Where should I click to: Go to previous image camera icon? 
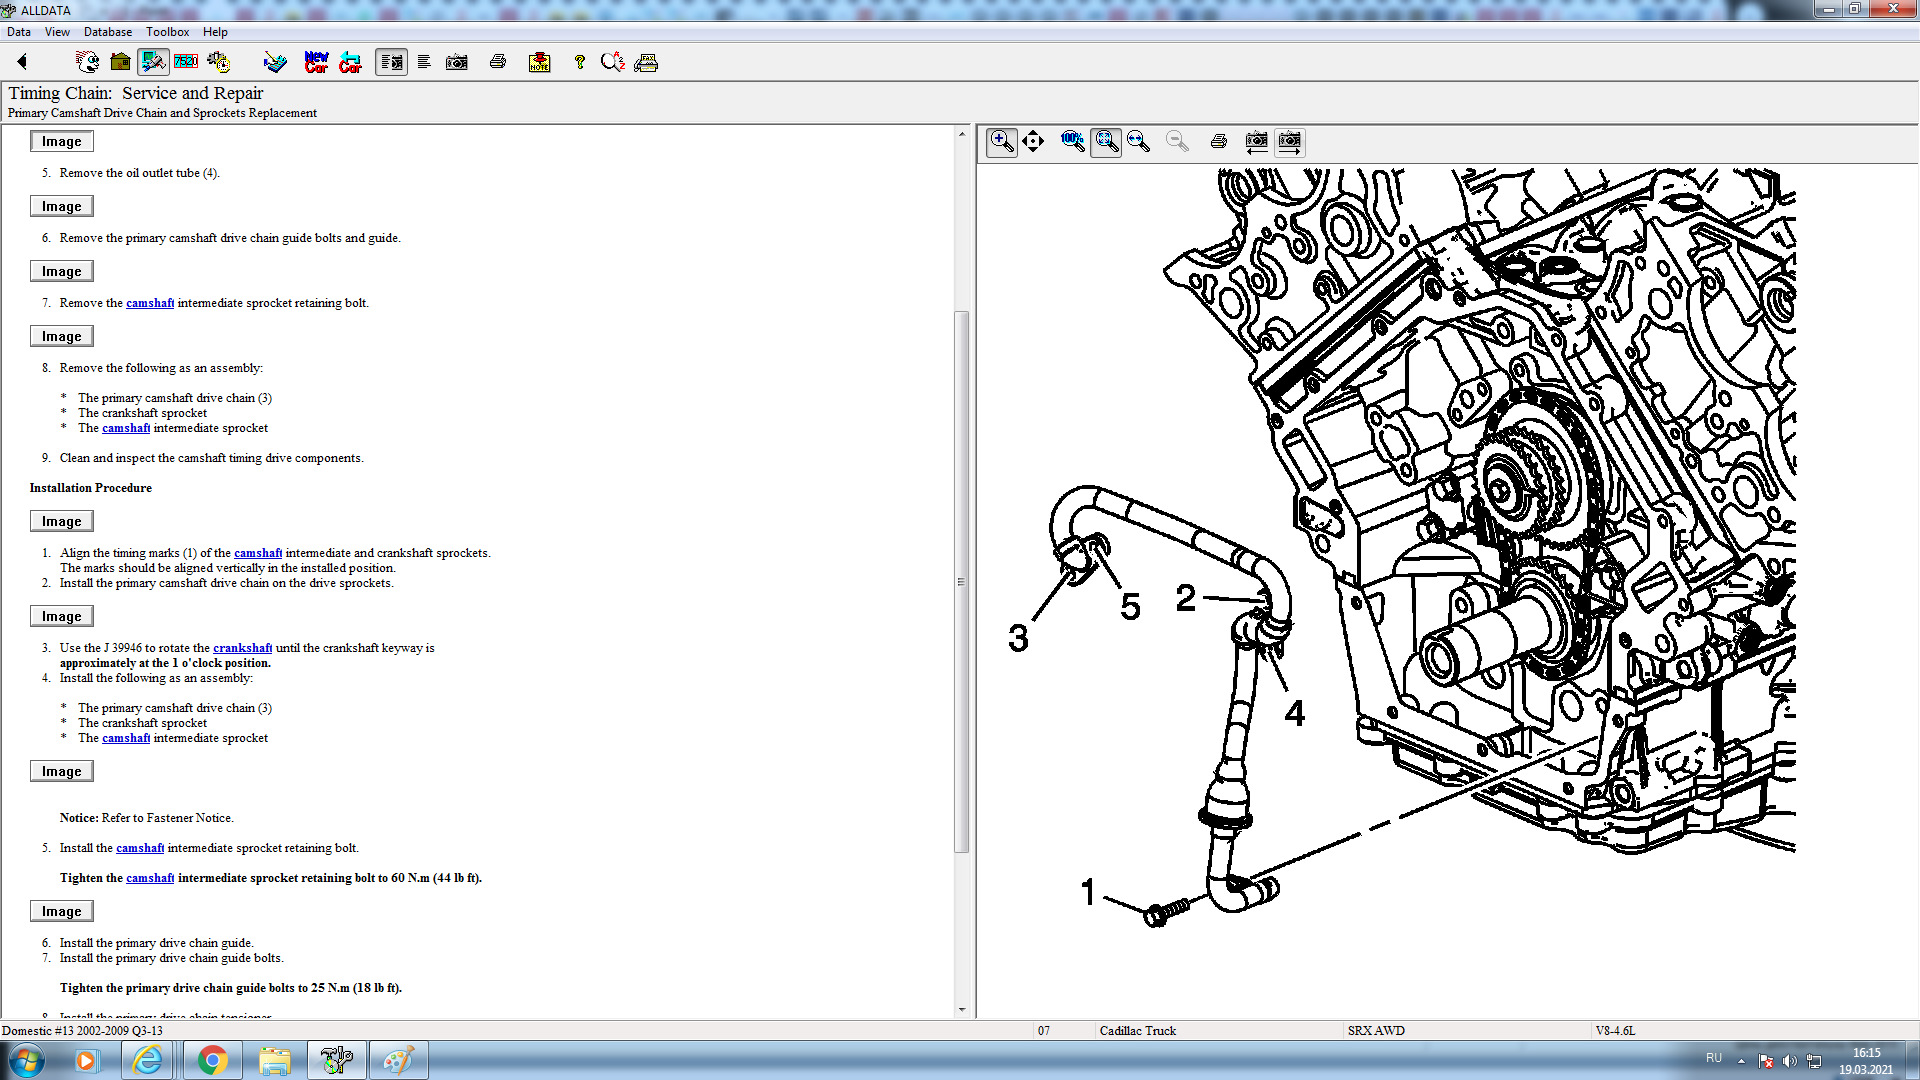(x=1256, y=141)
